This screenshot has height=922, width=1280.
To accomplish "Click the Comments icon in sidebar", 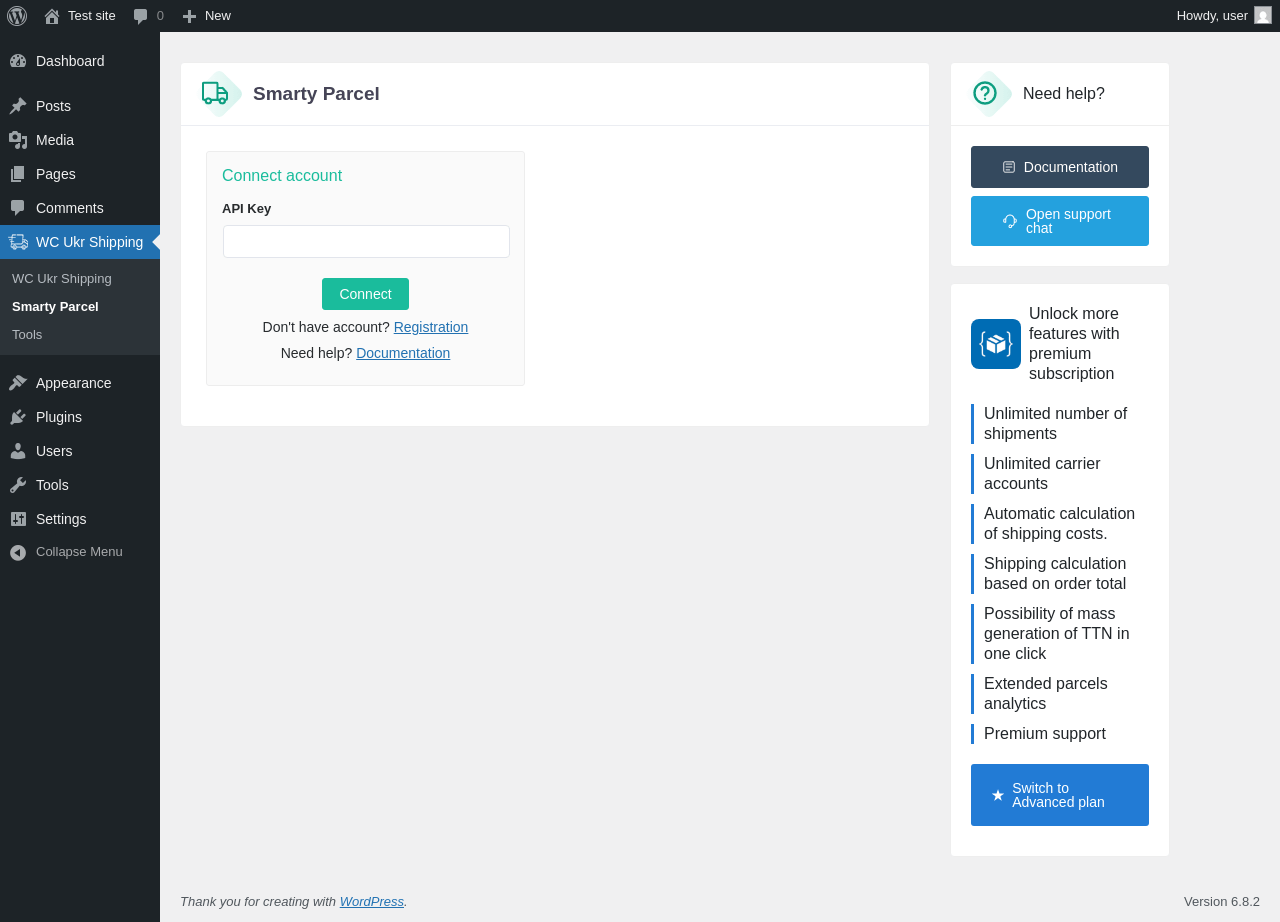I will tap(18, 208).
